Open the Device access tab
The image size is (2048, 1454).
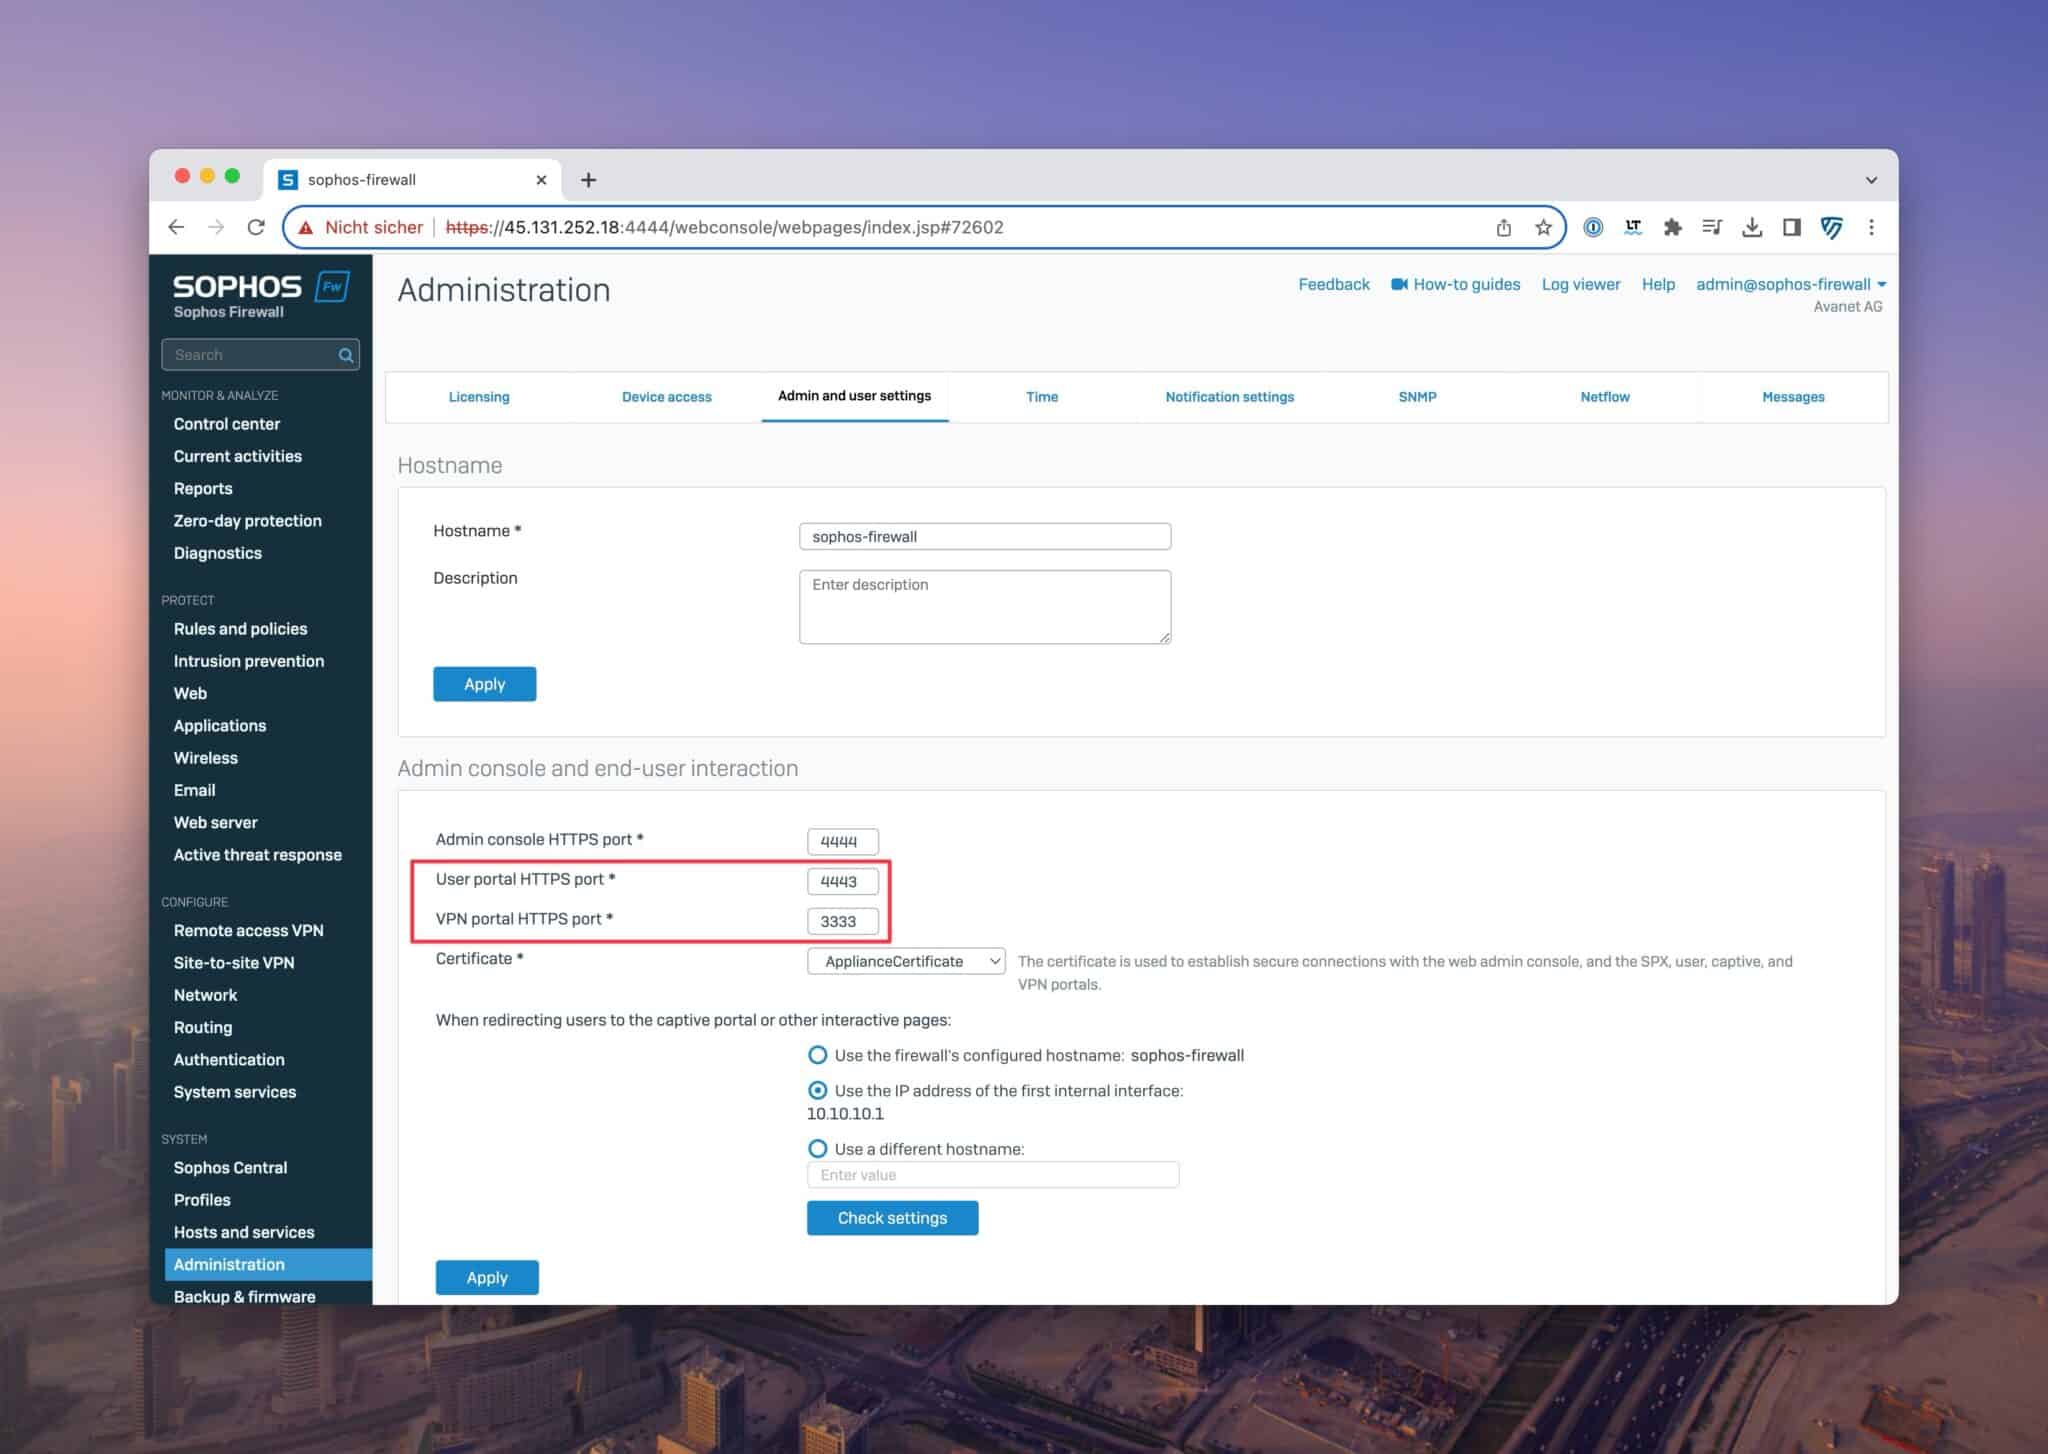point(666,396)
